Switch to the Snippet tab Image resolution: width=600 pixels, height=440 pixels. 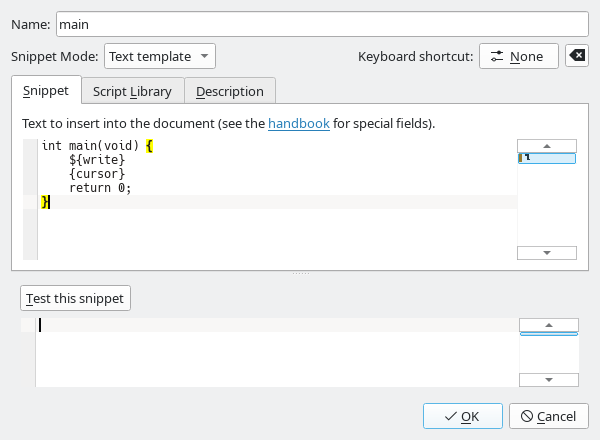tap(46, 91)
